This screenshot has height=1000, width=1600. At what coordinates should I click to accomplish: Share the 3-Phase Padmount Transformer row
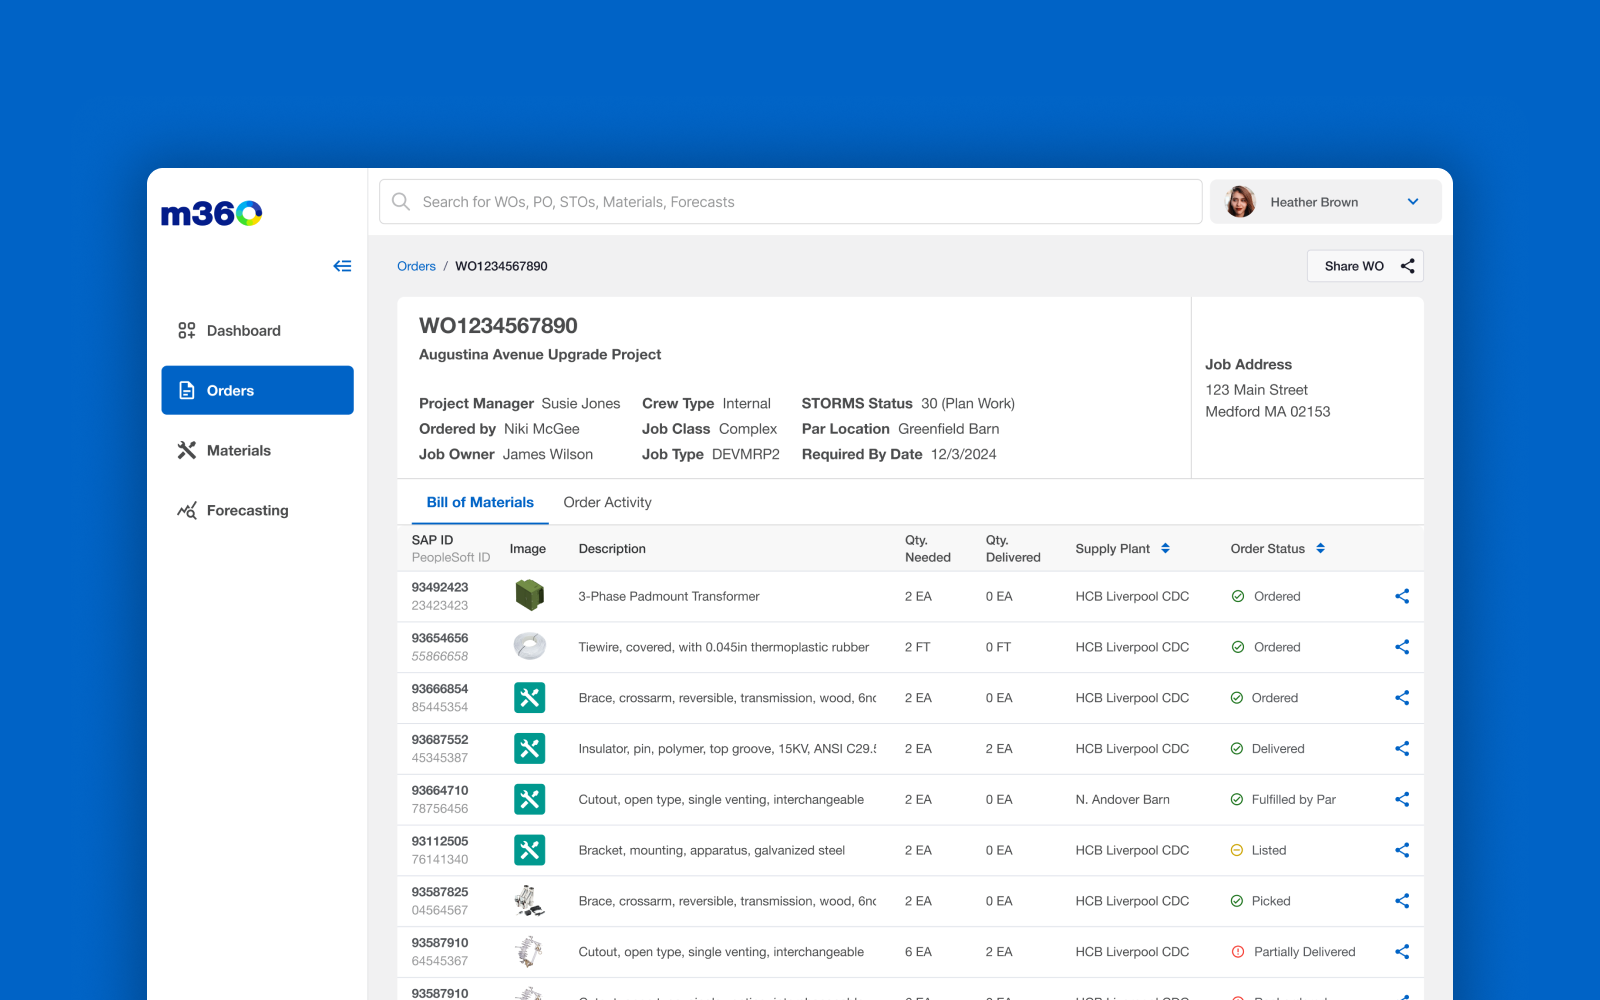(1402, 596)
